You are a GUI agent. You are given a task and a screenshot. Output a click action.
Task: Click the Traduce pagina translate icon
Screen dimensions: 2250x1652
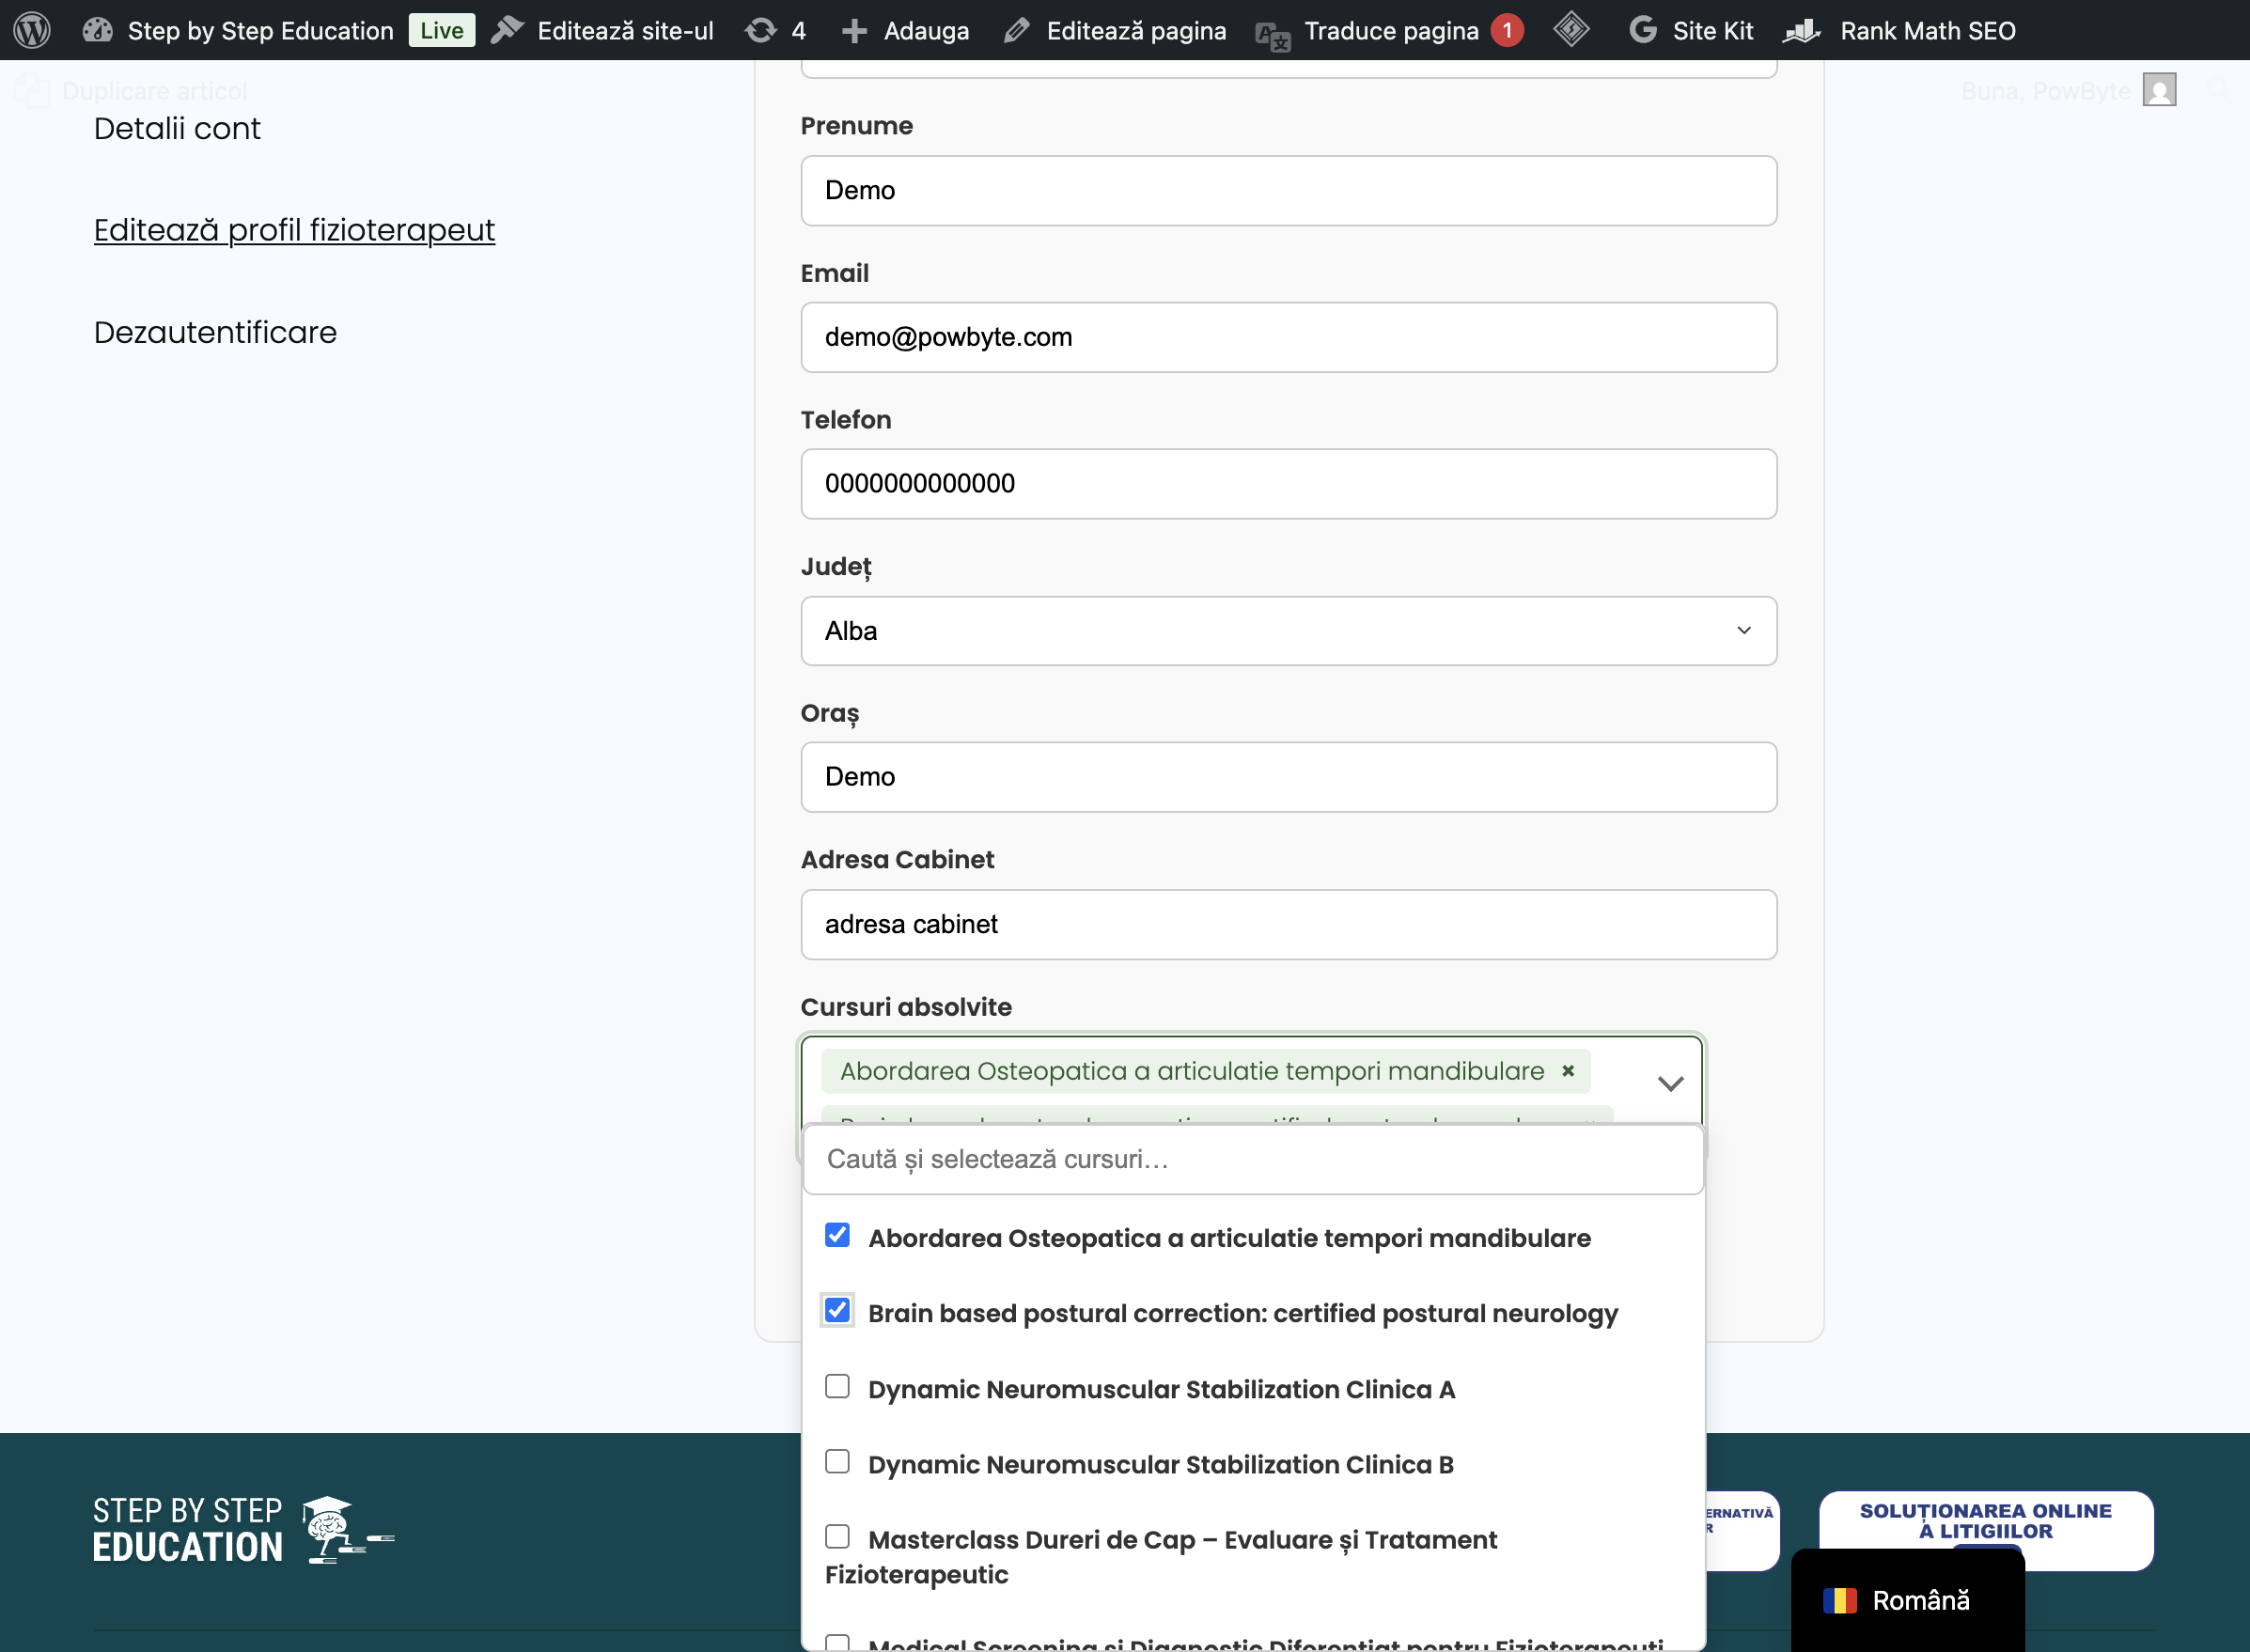click(x=1273, y=35)
